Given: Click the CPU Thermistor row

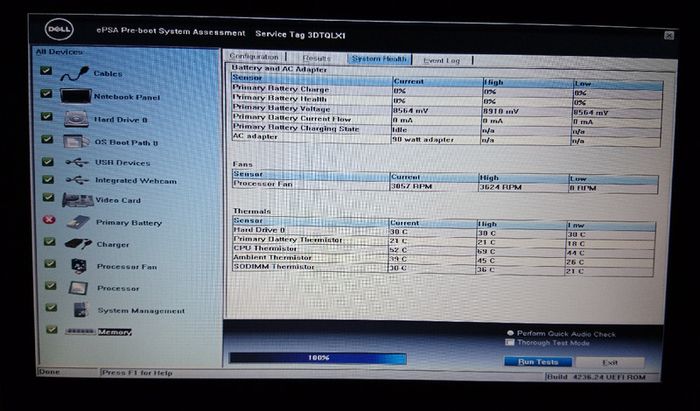Looking at the screenshot, I should [x=444, y=250].
